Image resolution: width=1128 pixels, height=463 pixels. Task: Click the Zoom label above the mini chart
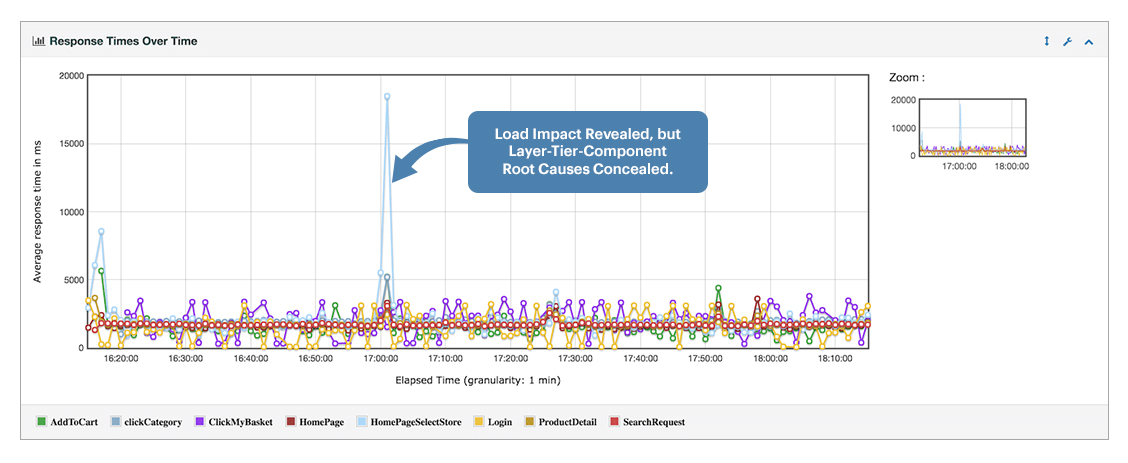(x=906, y=77)
